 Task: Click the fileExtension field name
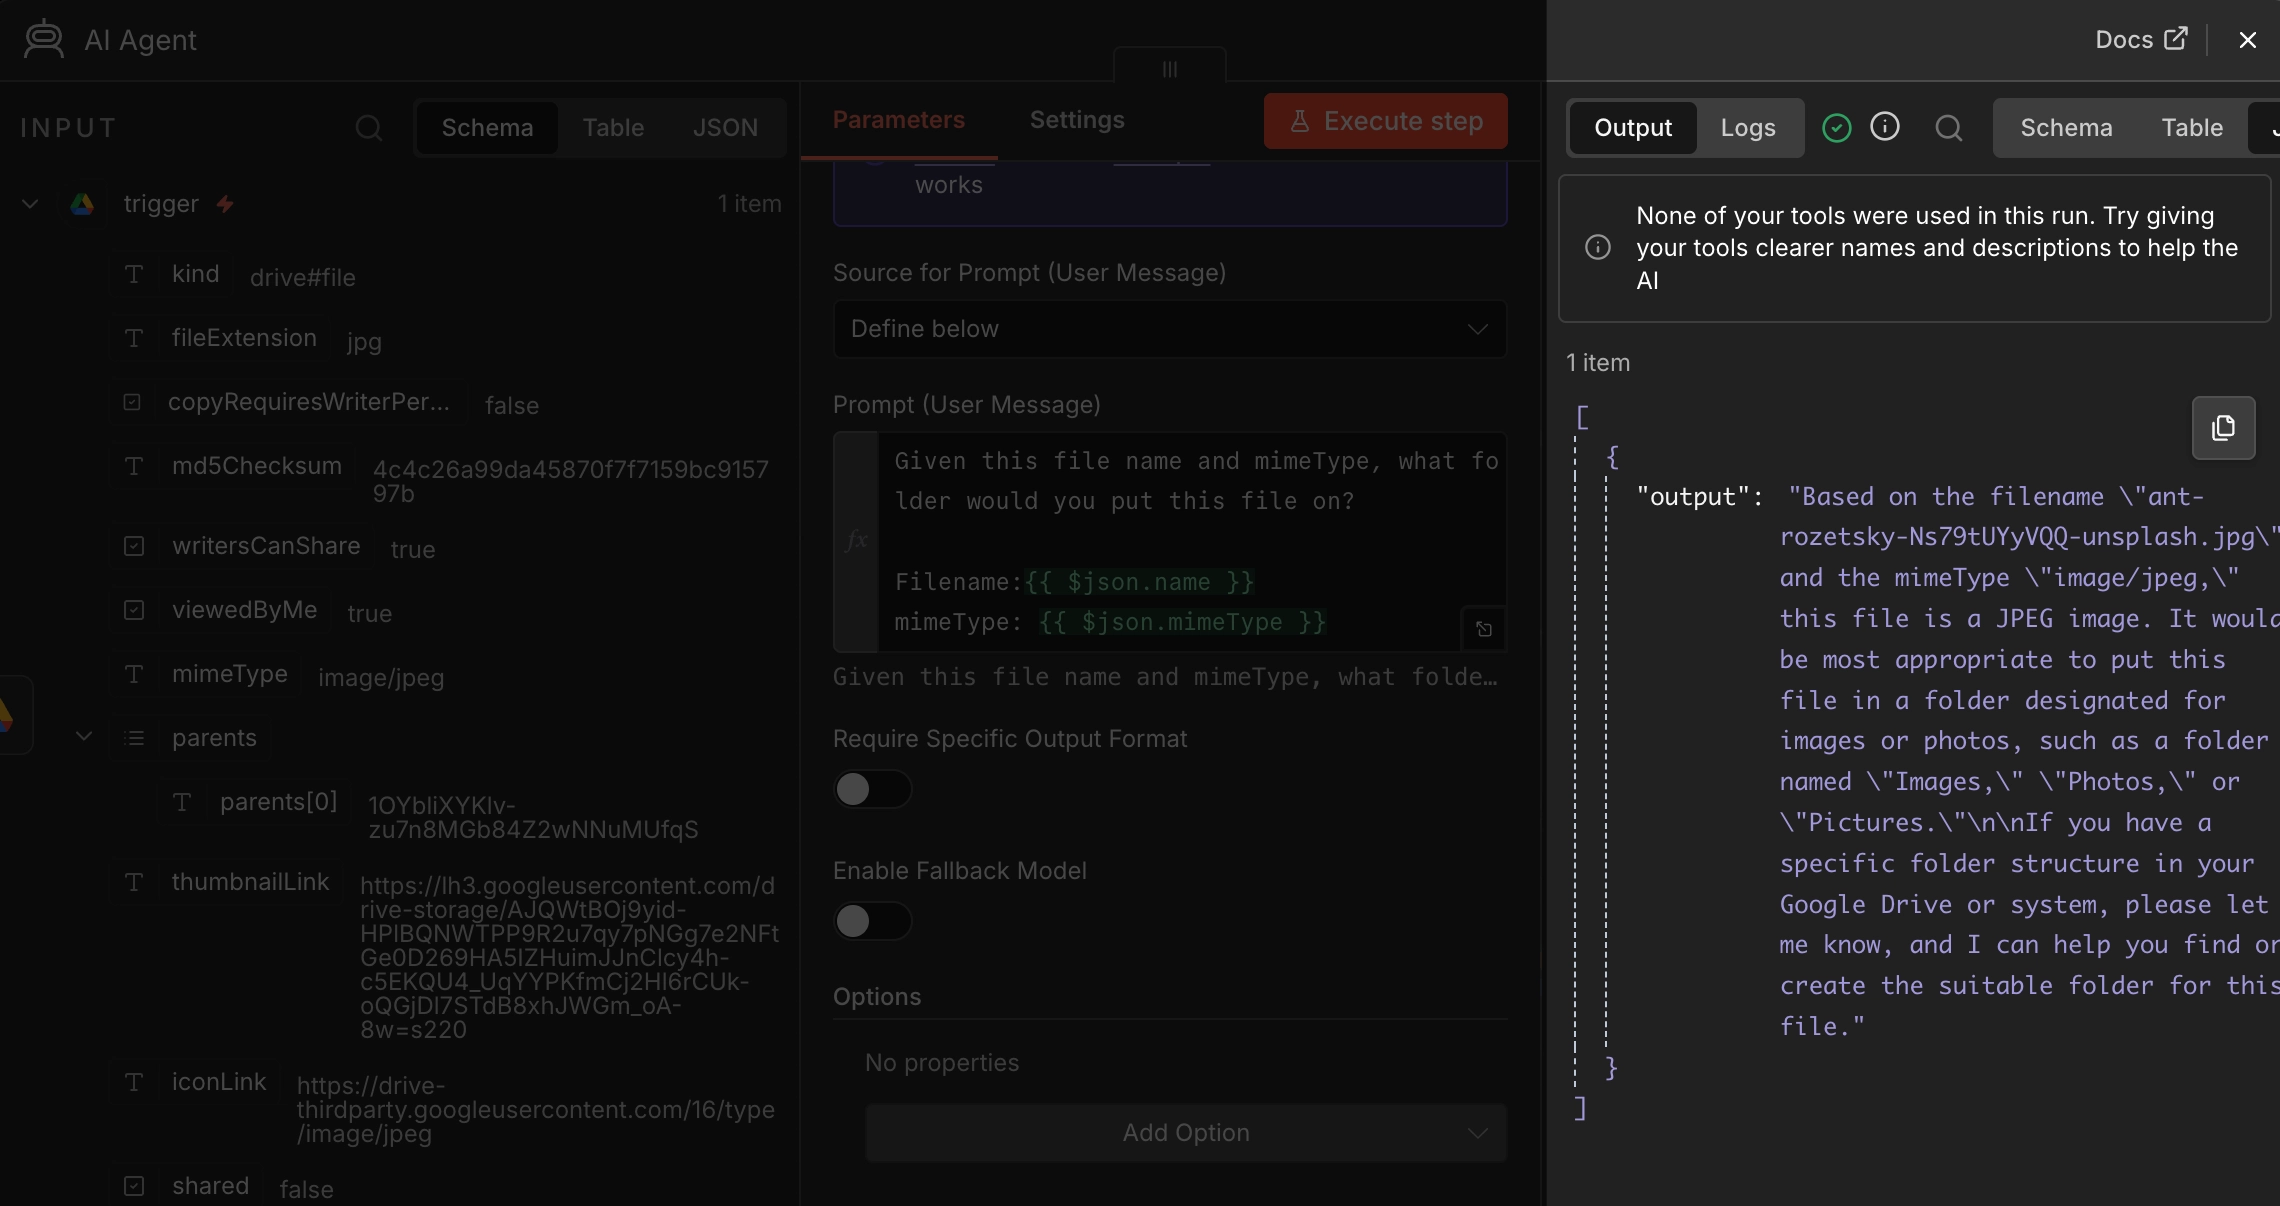(x=244, y=338)
